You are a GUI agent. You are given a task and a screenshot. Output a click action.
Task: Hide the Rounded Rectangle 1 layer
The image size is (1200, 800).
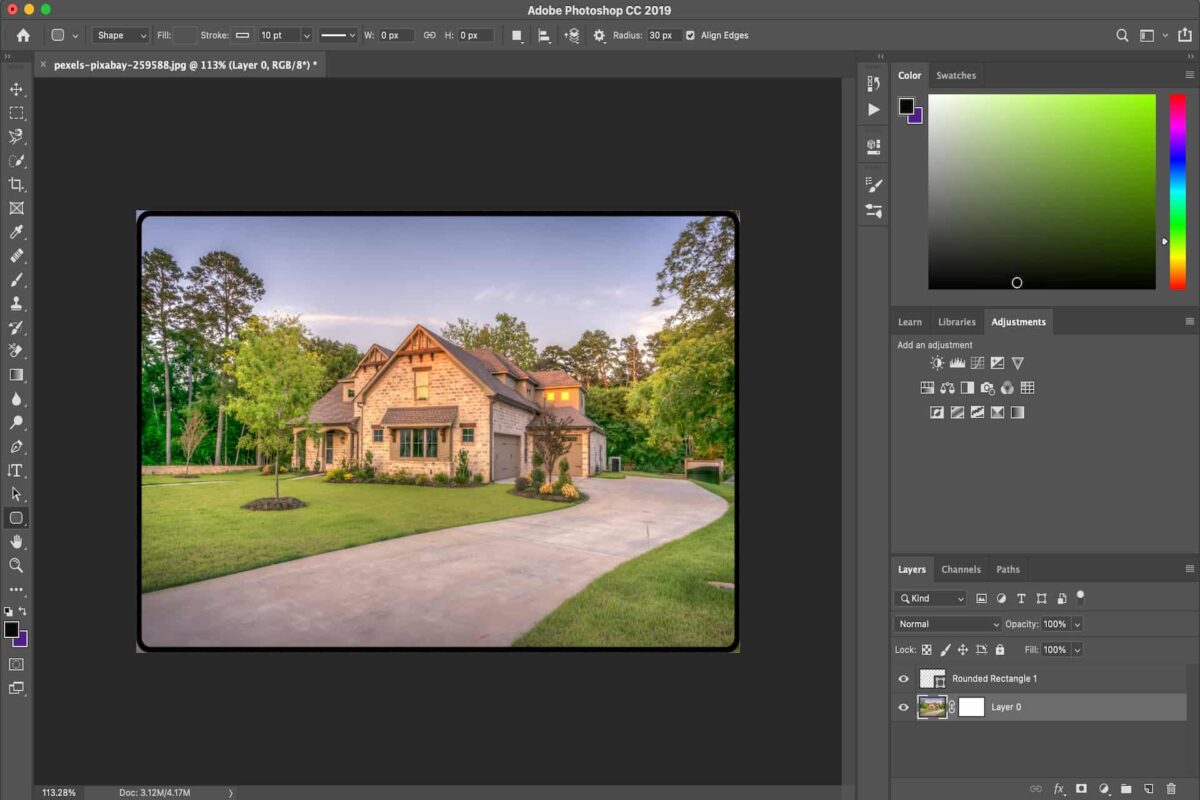pos(903,678)
